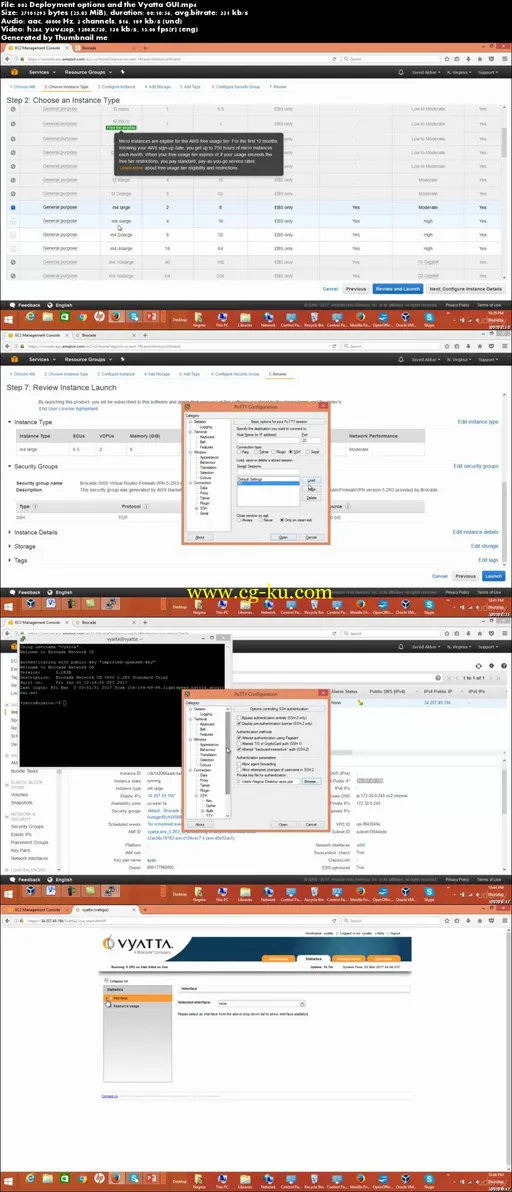This screenshot has height=1192, width=512.
Task: Click the blue Launch button on the review page
Action: pos(494,576)
